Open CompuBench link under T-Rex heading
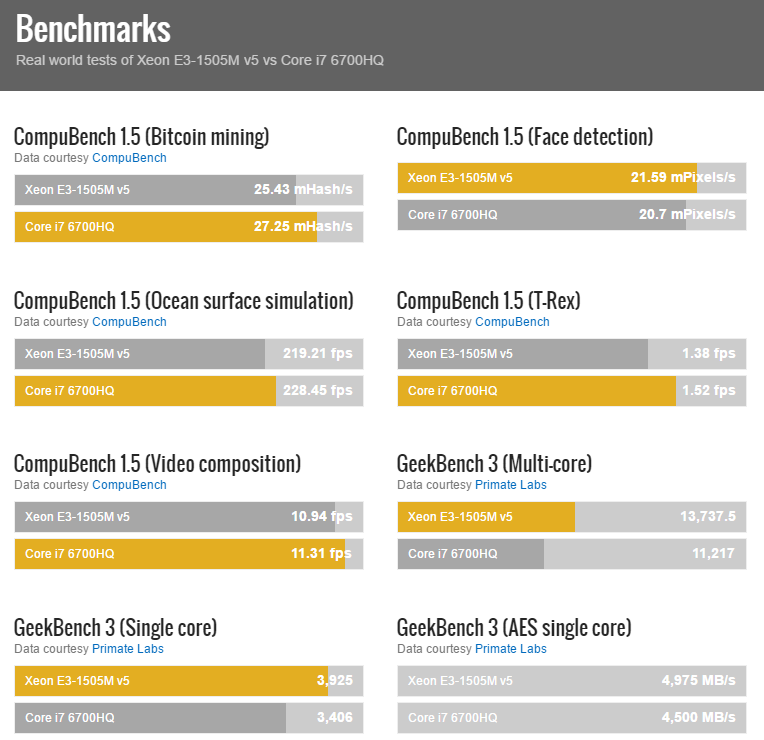The image size is (764, 740). (512, 322)
